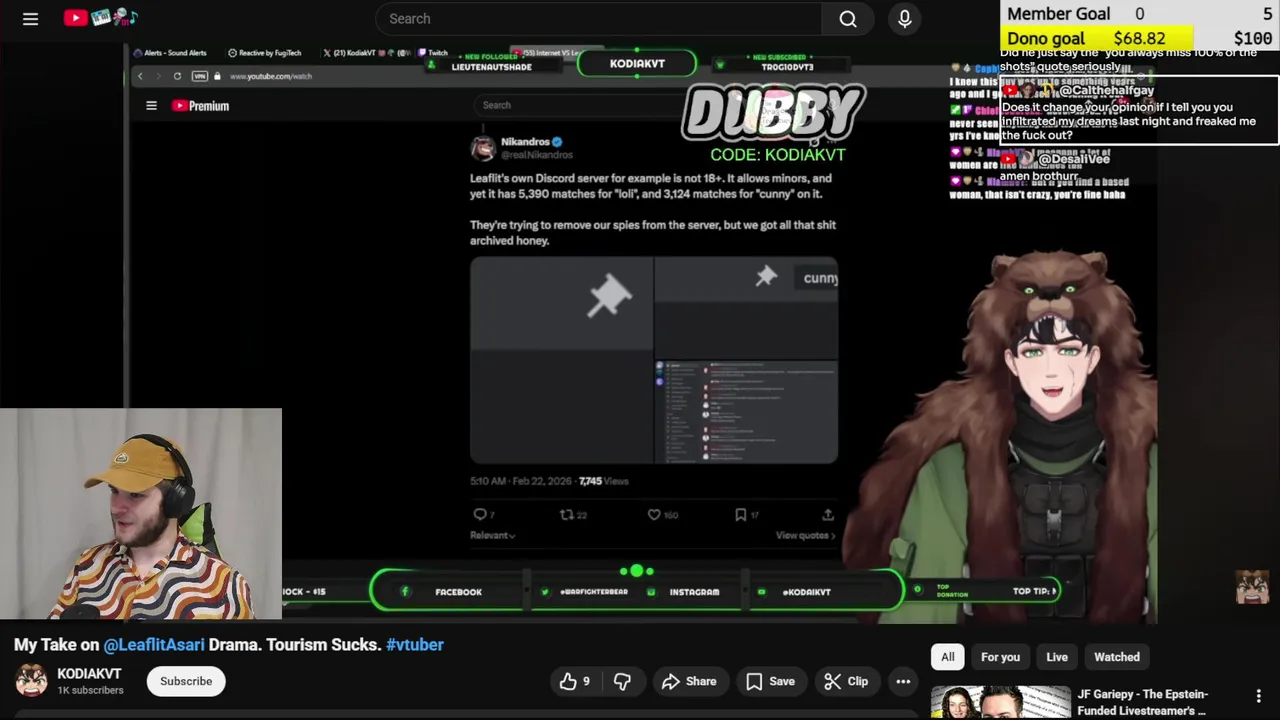The image size is (1280, 720).
Task: Expand the Relevant replies sort dropdown
Action: coord(493,535)
